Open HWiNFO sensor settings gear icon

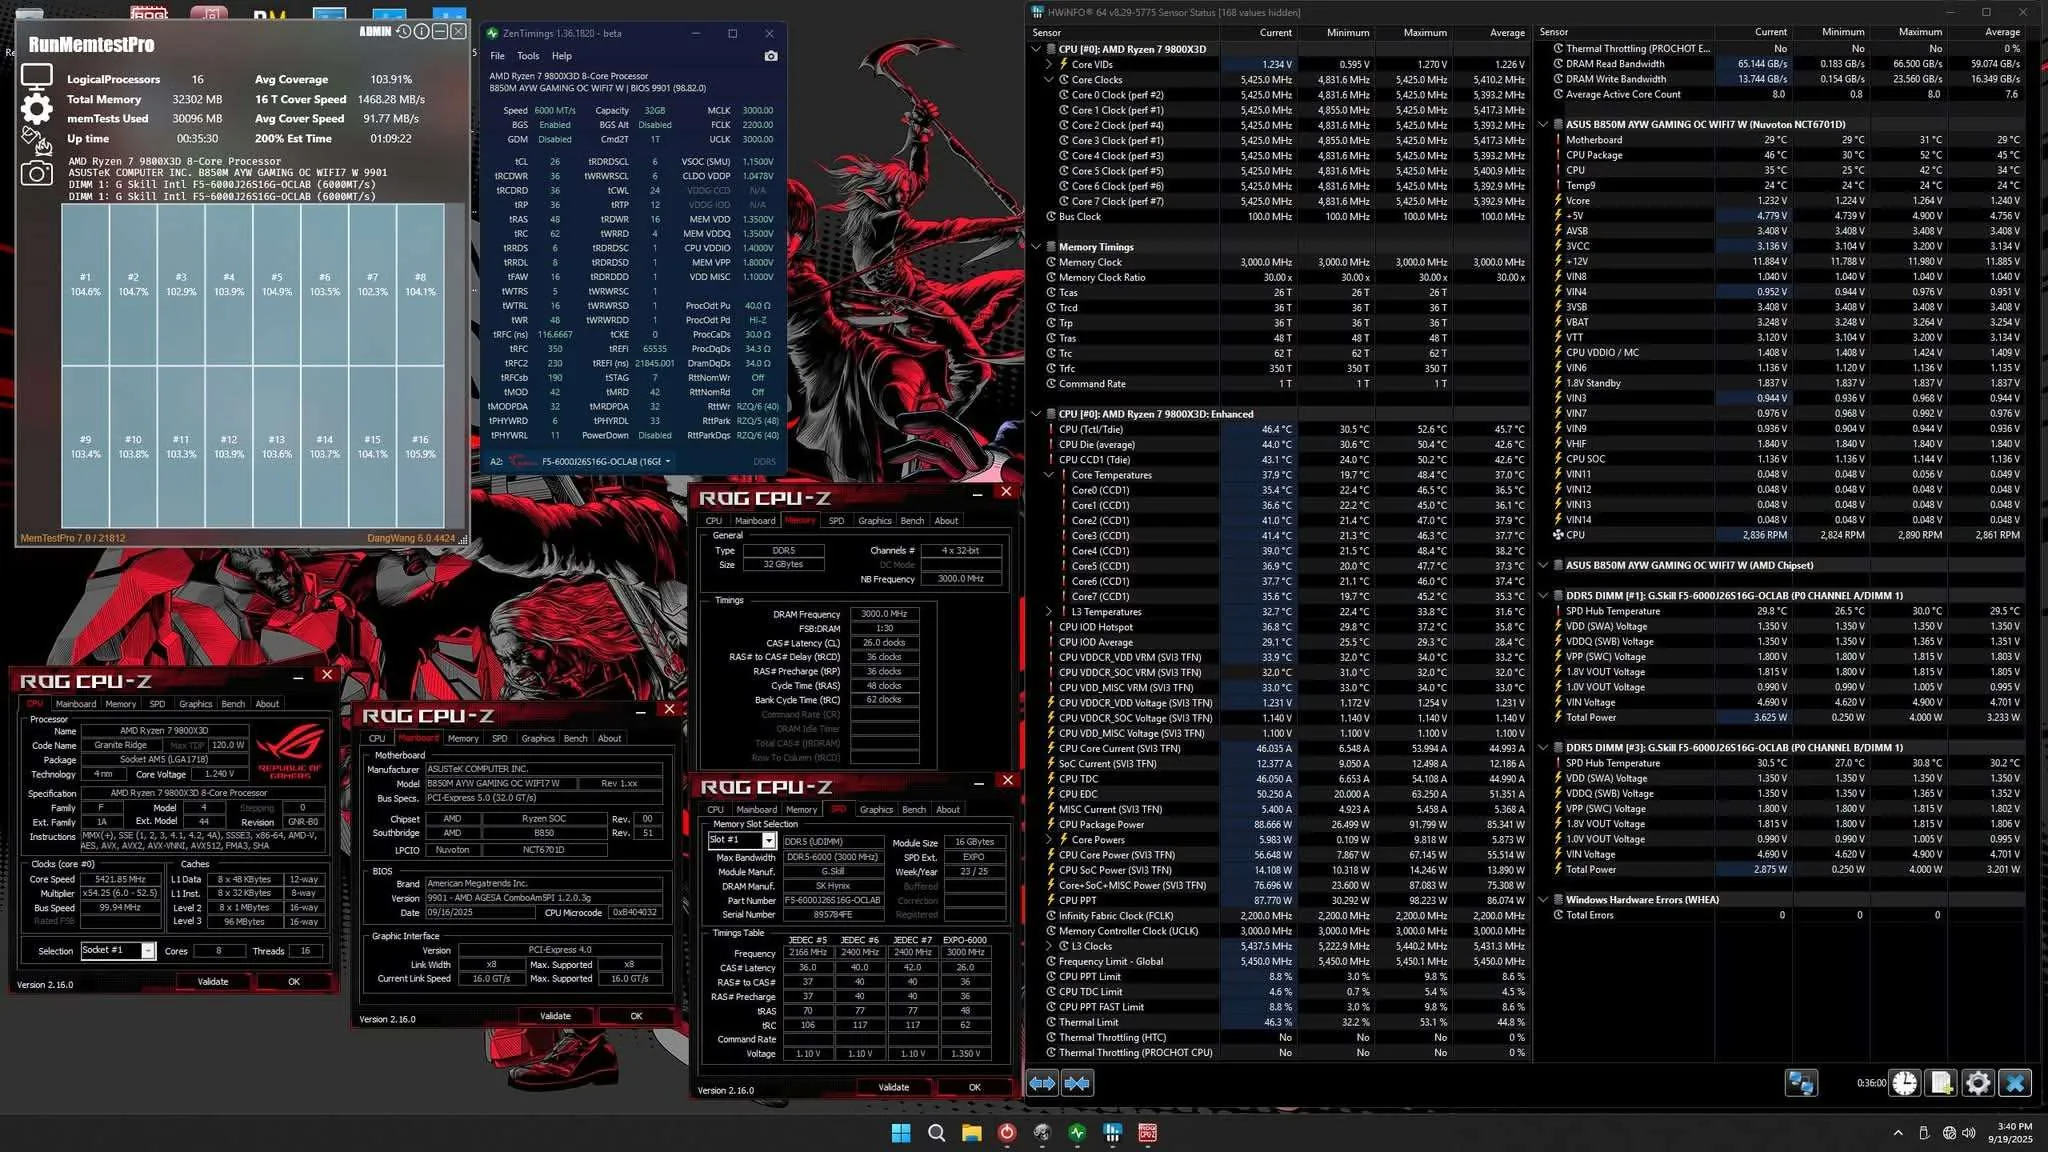point(1978,1083)
